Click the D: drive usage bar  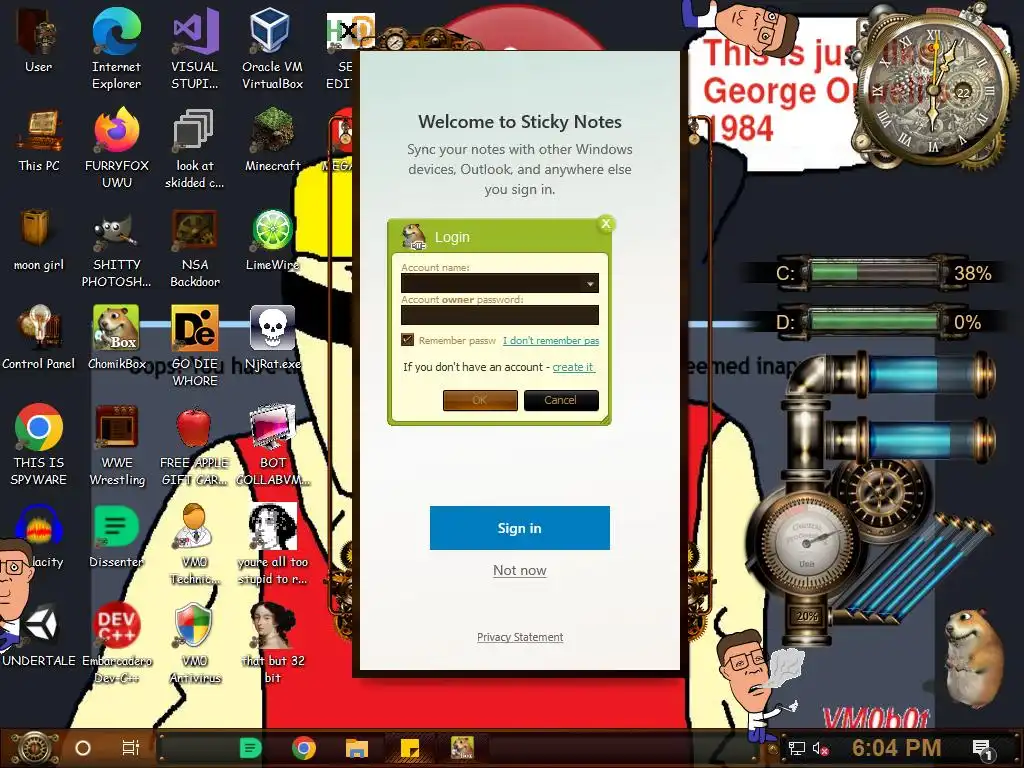[874, 321]
